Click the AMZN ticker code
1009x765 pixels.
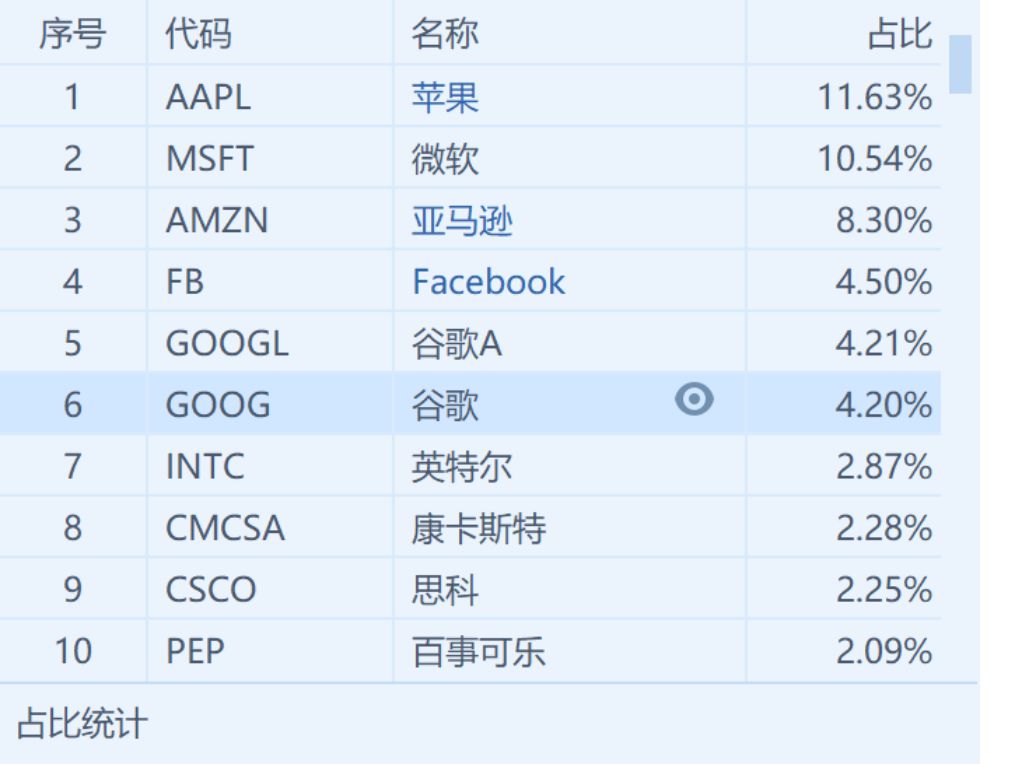[217, 221]
